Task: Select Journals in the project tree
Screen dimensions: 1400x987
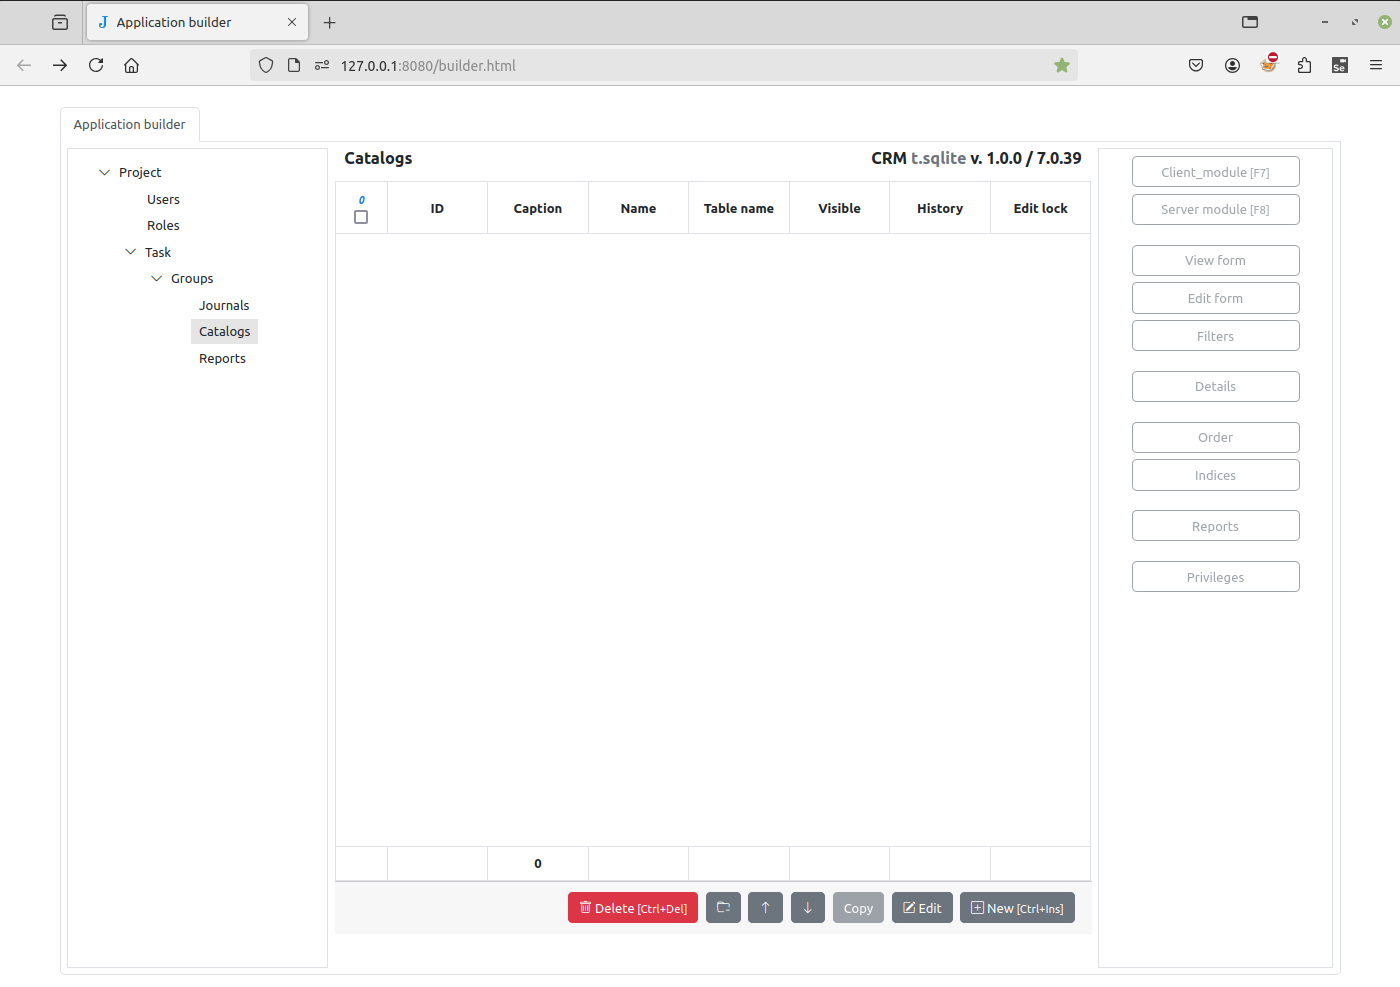Action: click(224, 305)
